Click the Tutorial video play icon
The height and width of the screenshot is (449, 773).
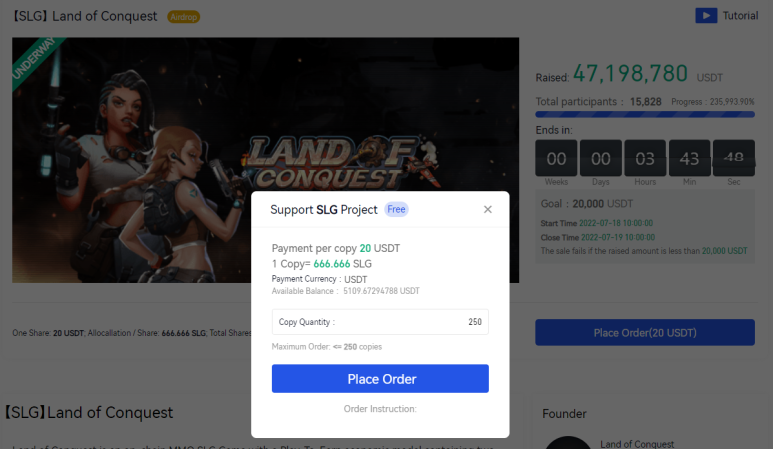[706, 16]
